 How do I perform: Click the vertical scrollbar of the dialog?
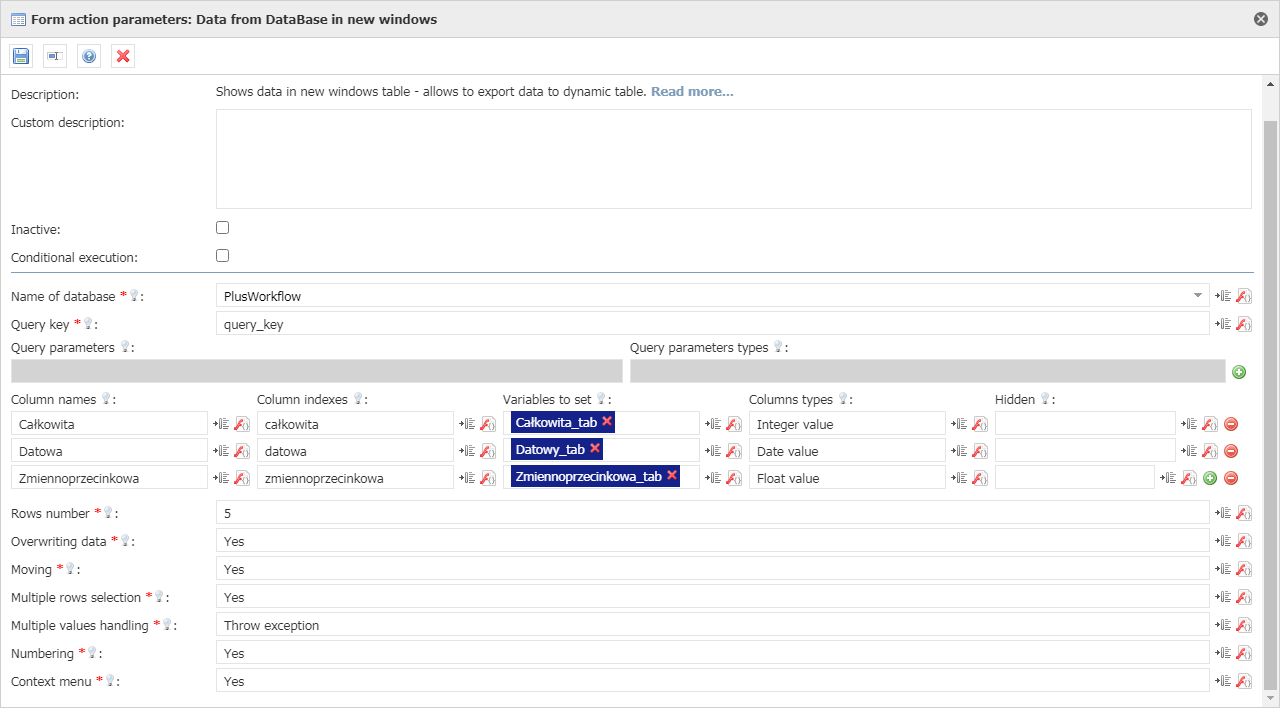(x=1271, y=405)
